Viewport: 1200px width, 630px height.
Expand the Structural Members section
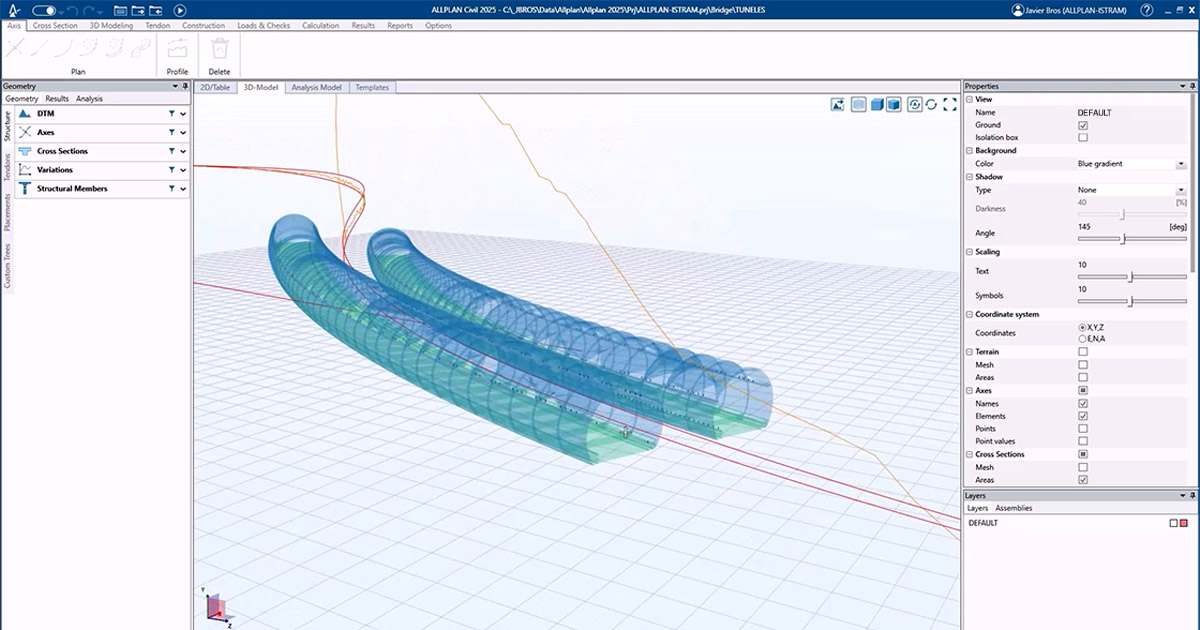coord(183,189)
